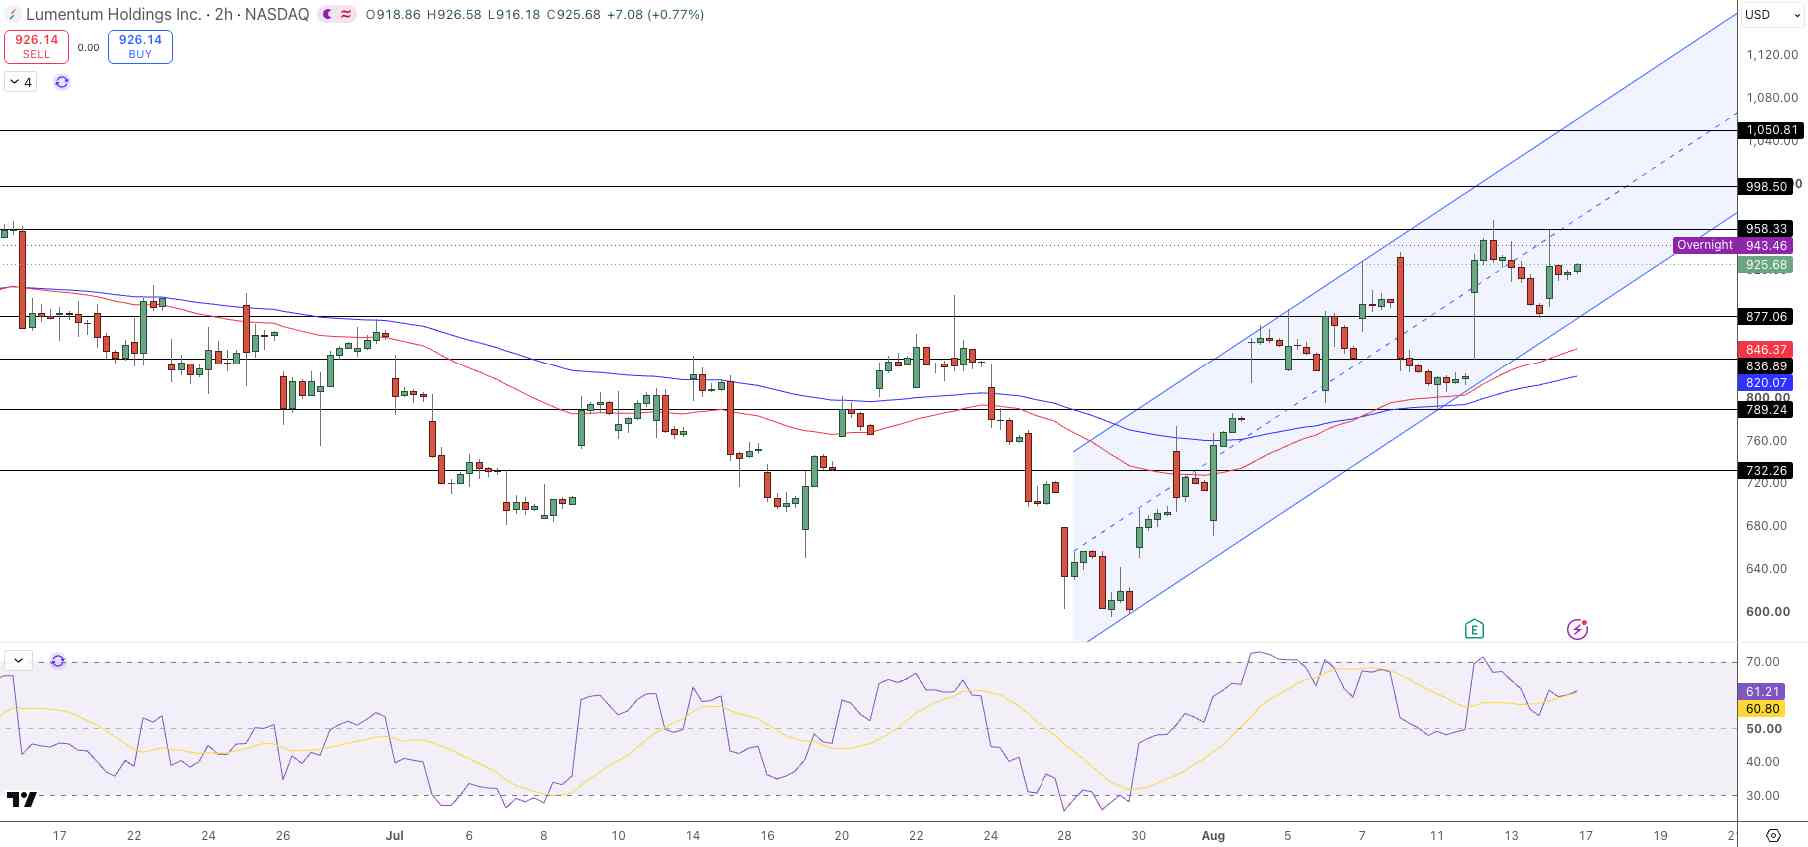Click the Lumentum symbol logo icon
This screenshot has height=847, width=1808.
12,15
